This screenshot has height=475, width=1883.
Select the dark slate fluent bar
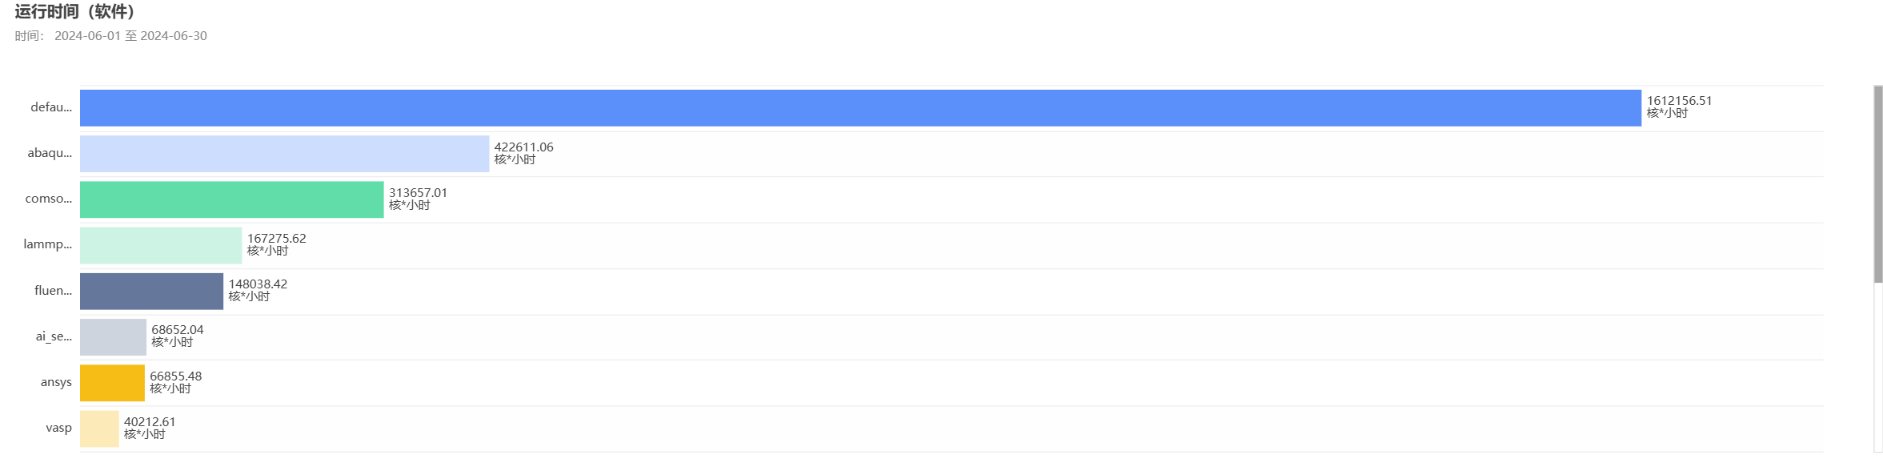click(151, 291)
